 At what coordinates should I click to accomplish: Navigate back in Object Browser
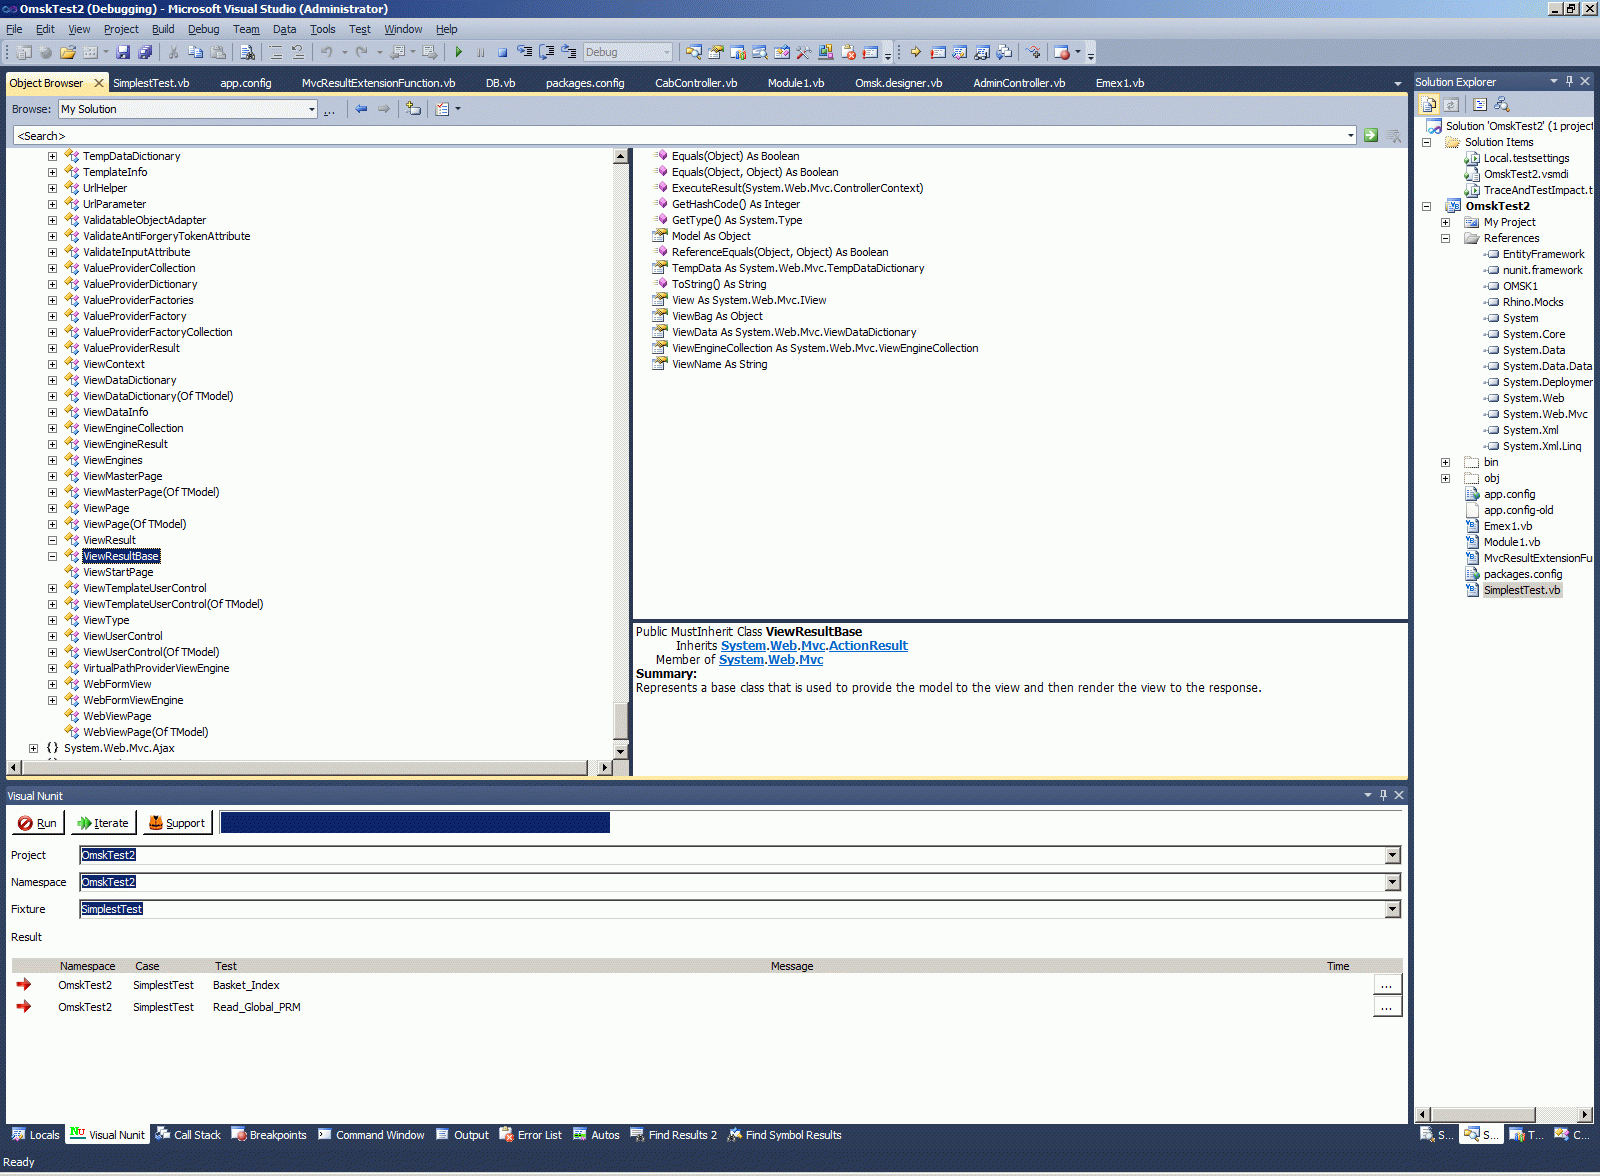pyautogui.click(x=361, y=109)
